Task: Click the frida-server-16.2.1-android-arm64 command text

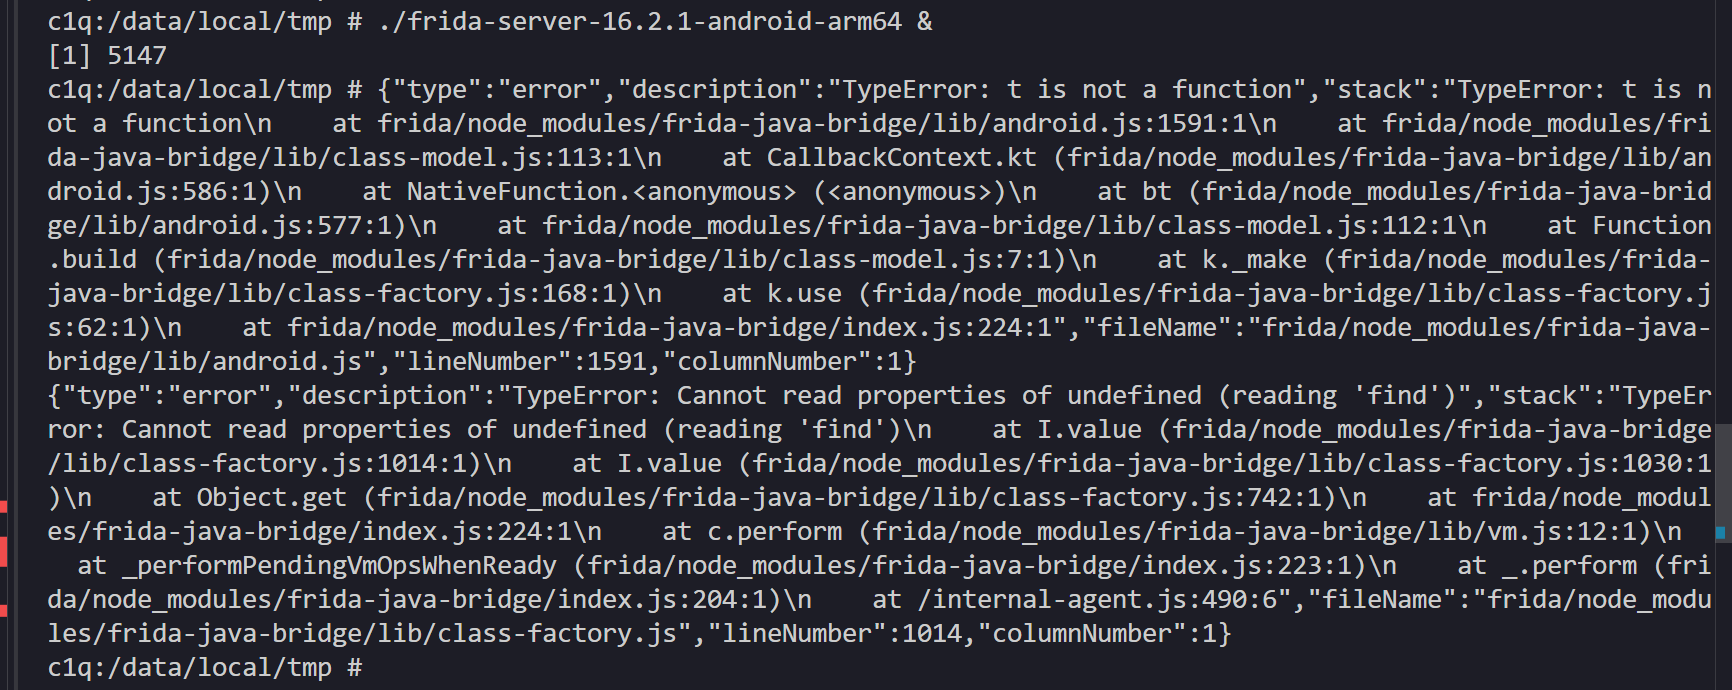Action: (x=640, y=21)
